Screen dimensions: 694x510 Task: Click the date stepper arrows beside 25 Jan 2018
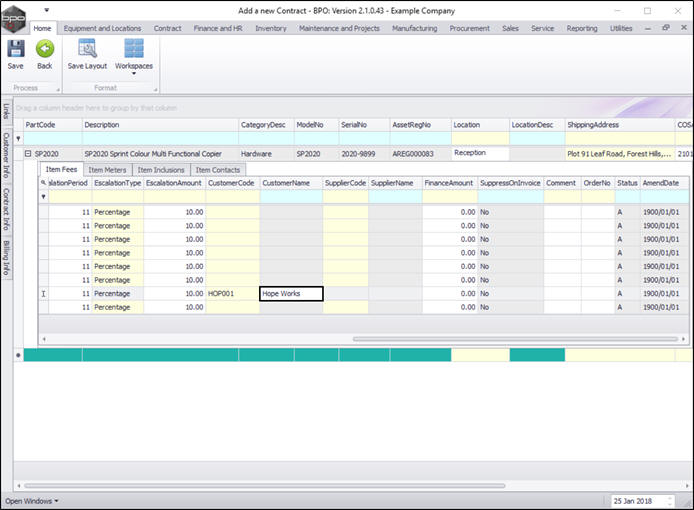670,501
